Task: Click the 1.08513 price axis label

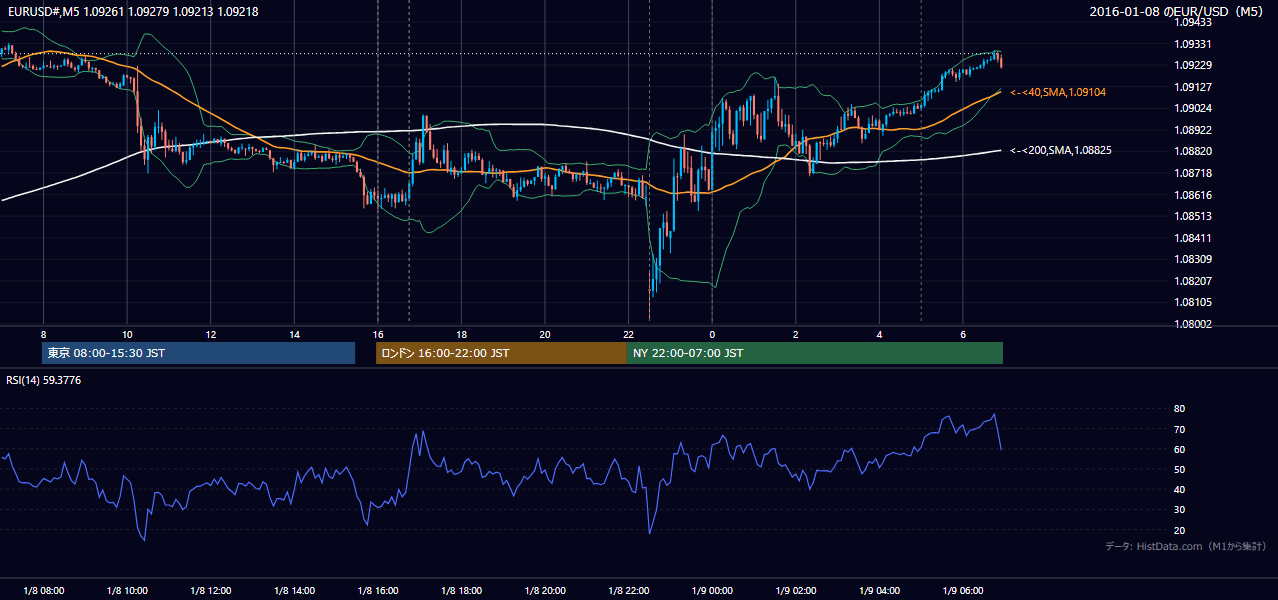Action: click(x=1193, y=216)
